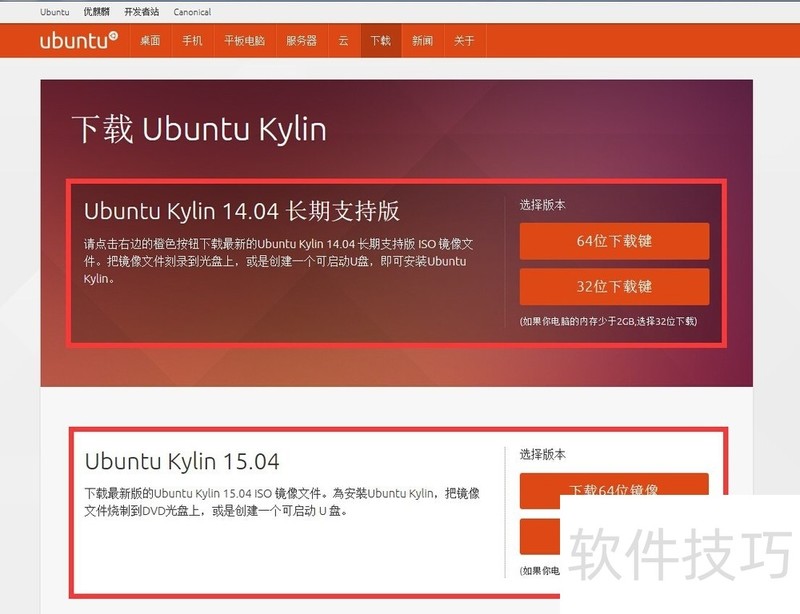
Task: Click the 15.04 description paragraph starting 下载最新版的Ubuntu Kylin
Action: click(x=282, y=502)
